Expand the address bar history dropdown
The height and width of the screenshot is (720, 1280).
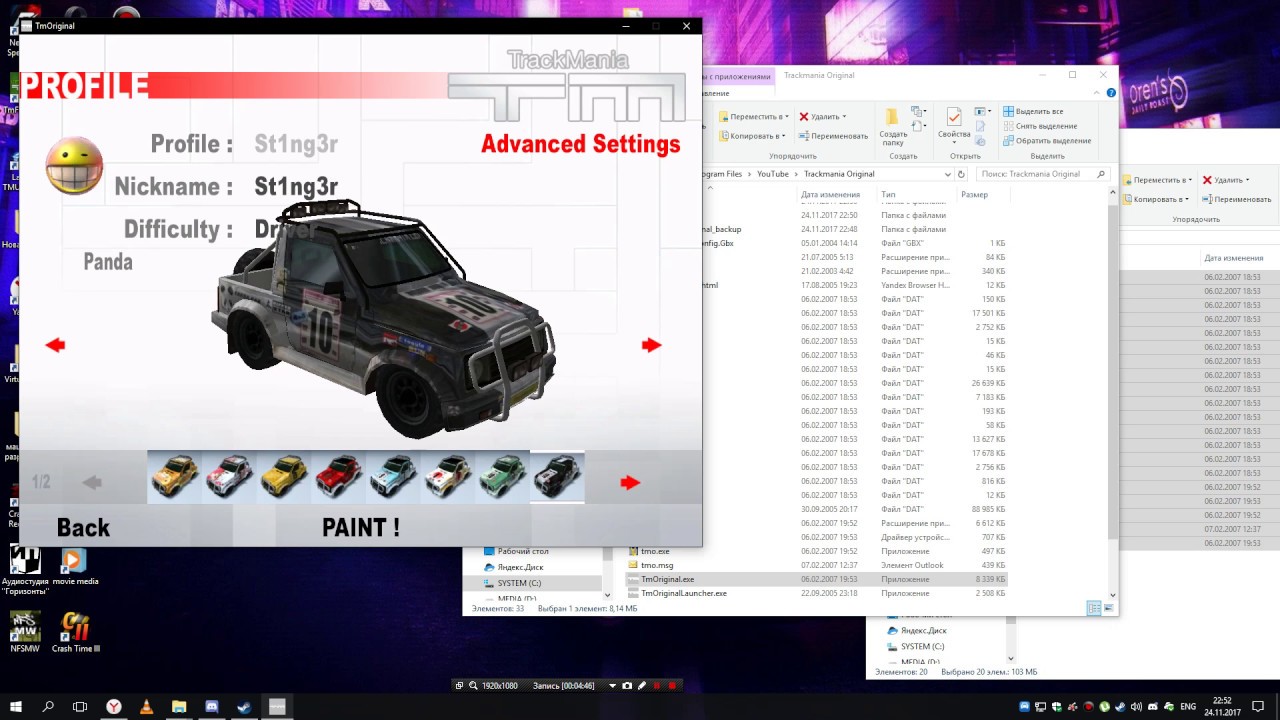(948, 174)
